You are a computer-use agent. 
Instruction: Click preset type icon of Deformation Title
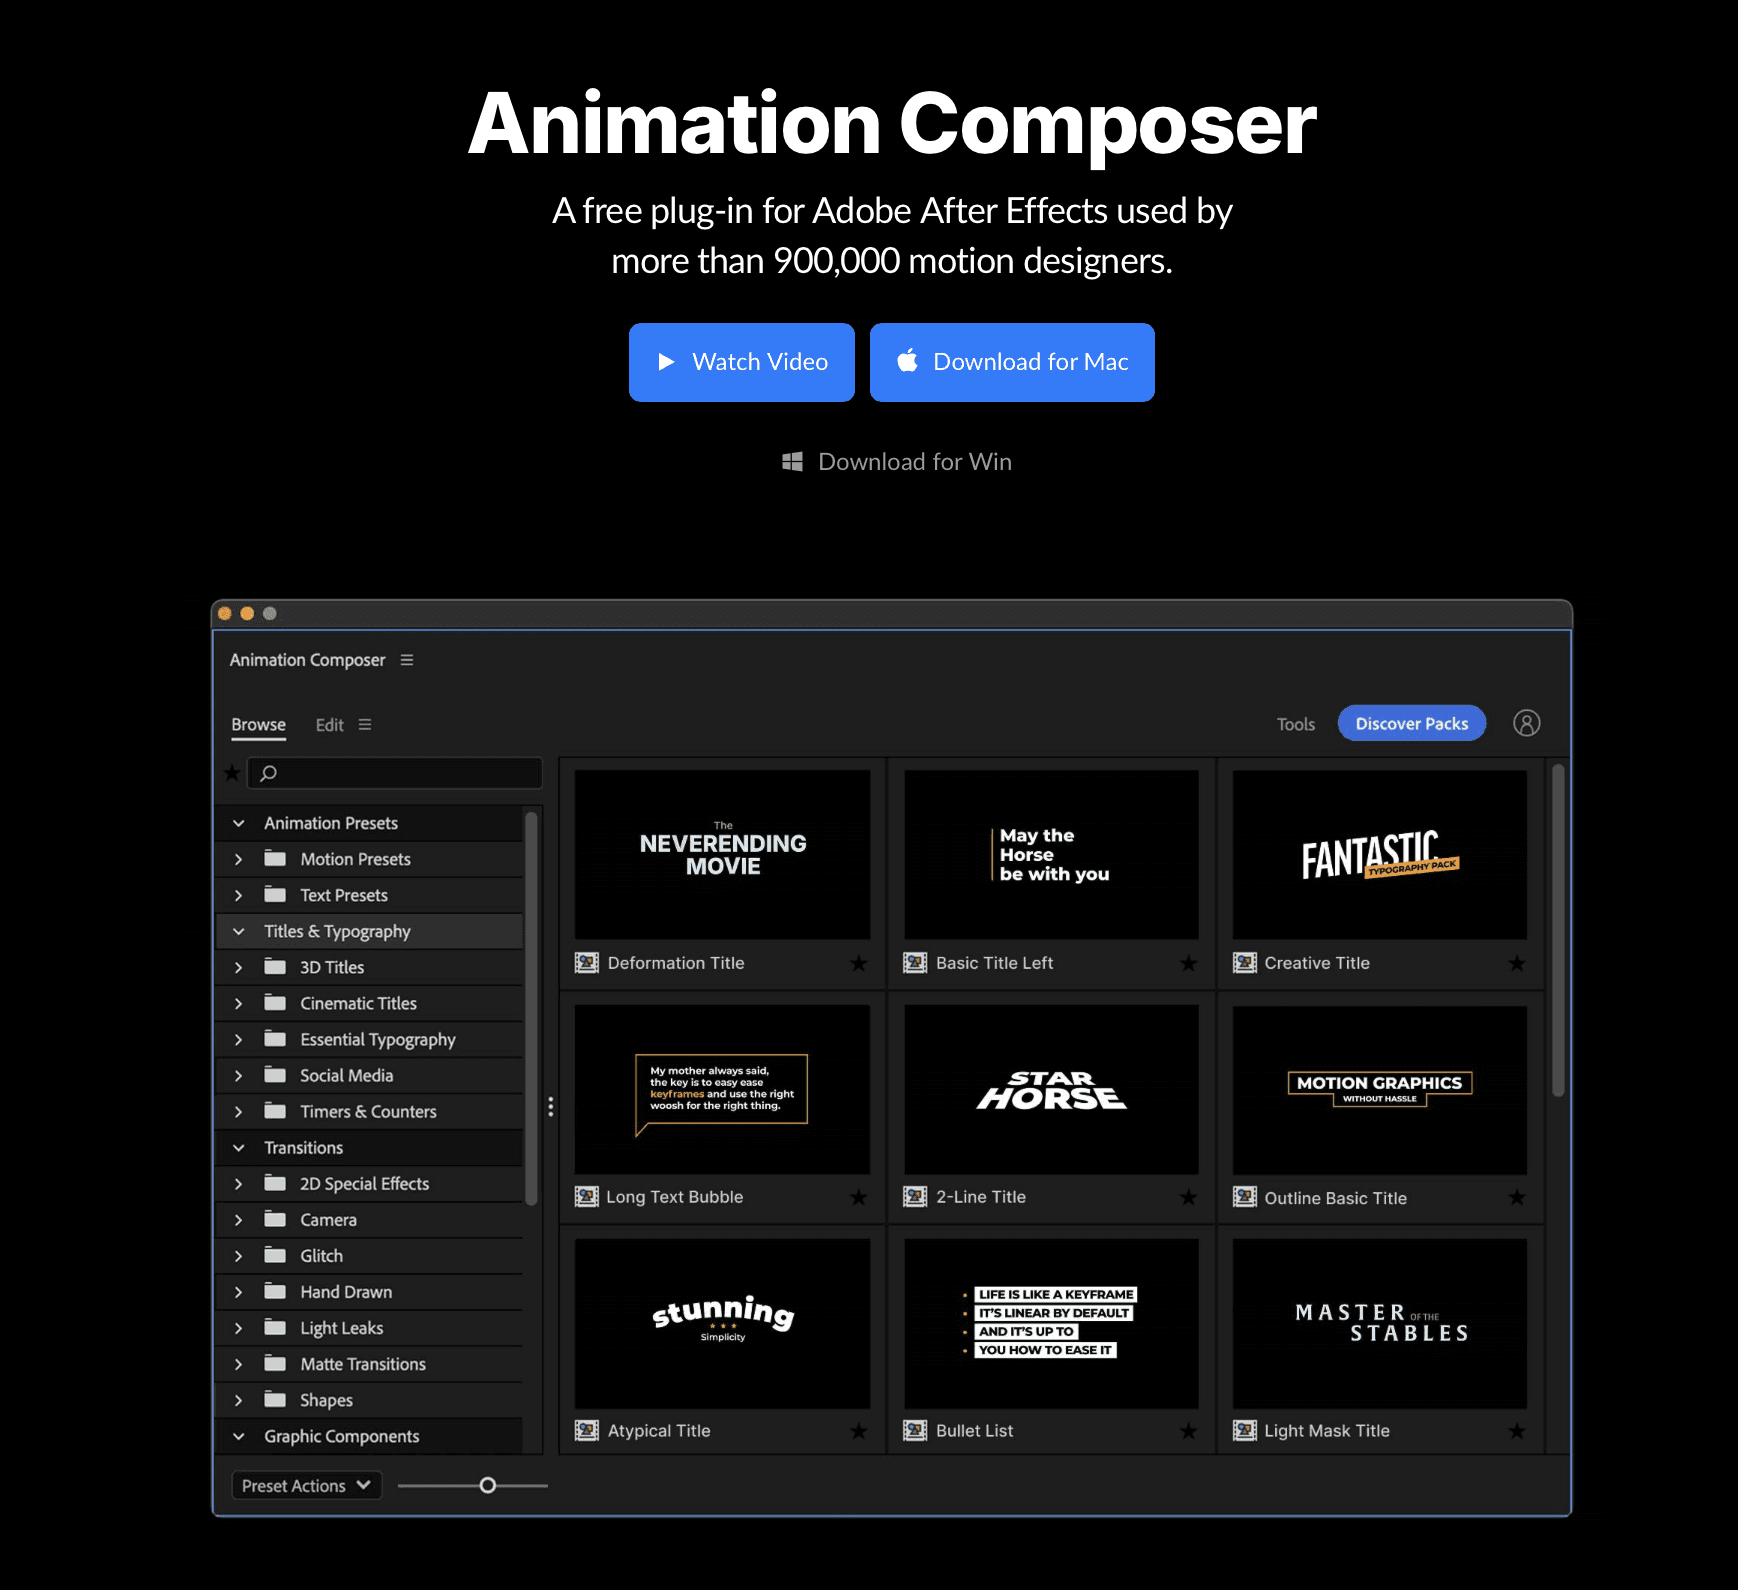click(x=587, y=963)
